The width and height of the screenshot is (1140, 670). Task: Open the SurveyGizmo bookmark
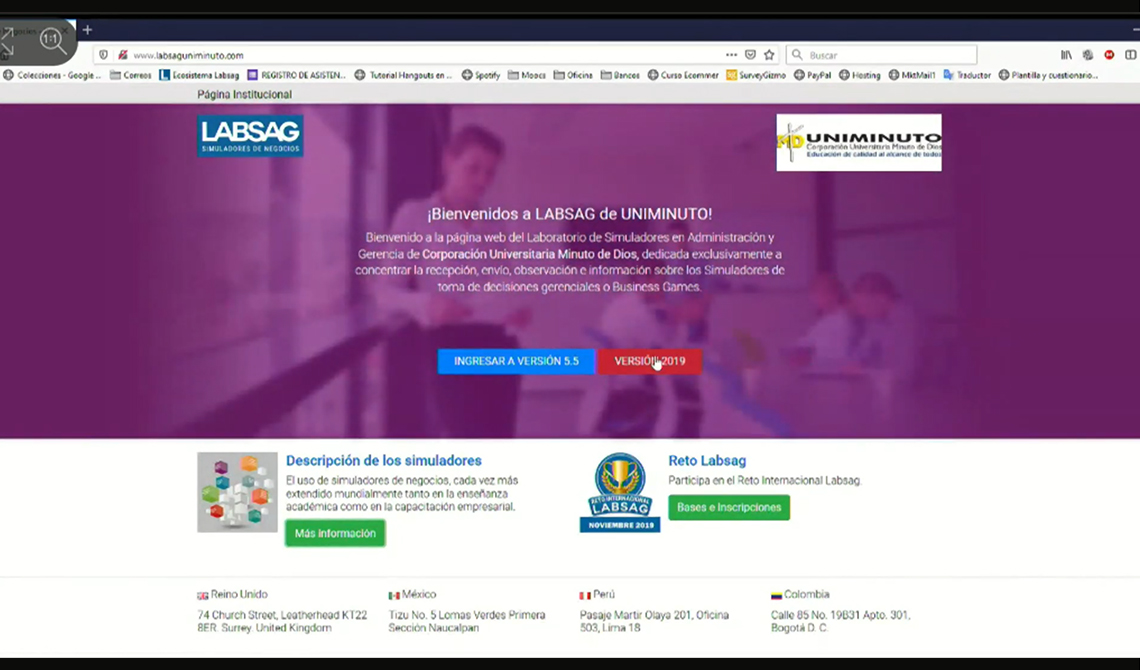pos(756,75)
